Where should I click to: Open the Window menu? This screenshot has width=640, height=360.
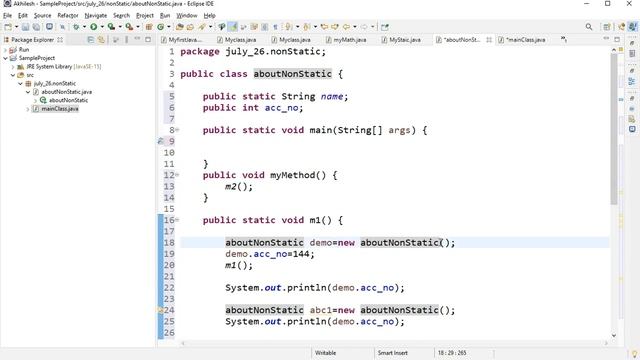187,16
